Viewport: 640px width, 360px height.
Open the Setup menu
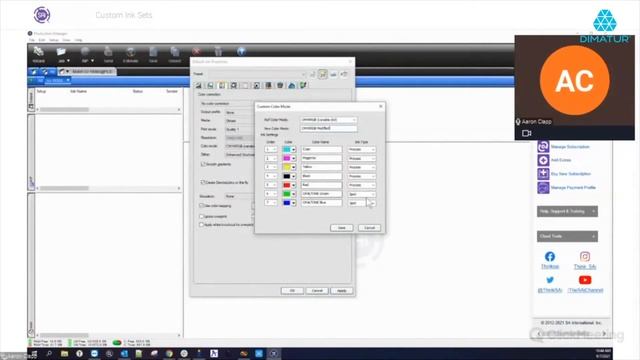click(54, 40)
